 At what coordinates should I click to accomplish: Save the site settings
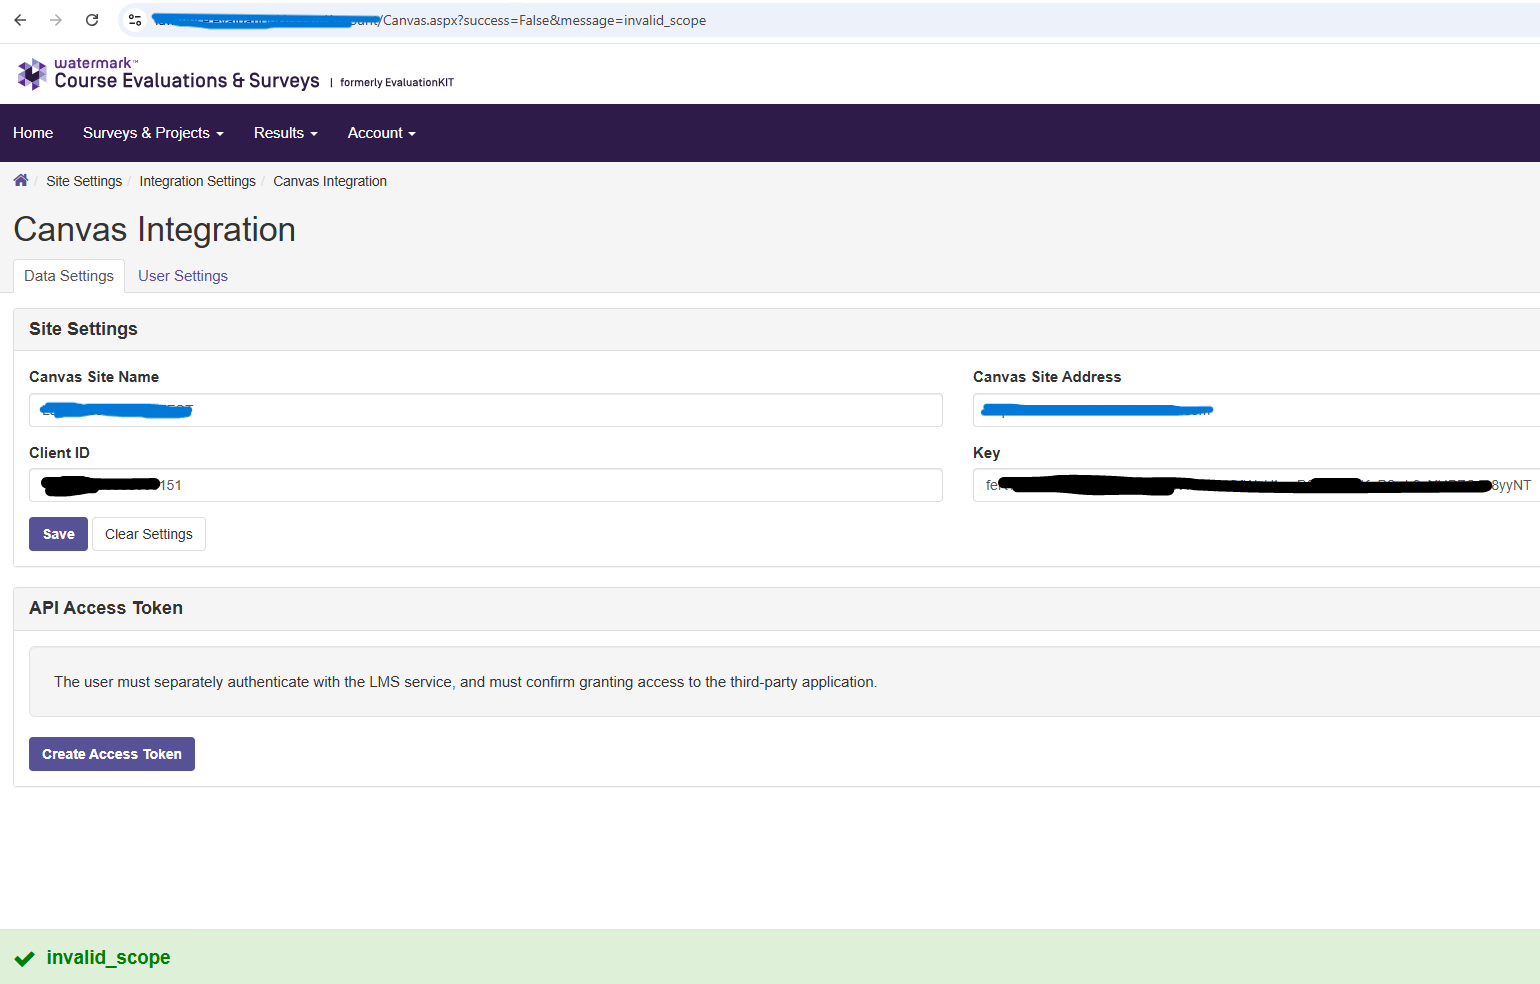tap(58, 534)
